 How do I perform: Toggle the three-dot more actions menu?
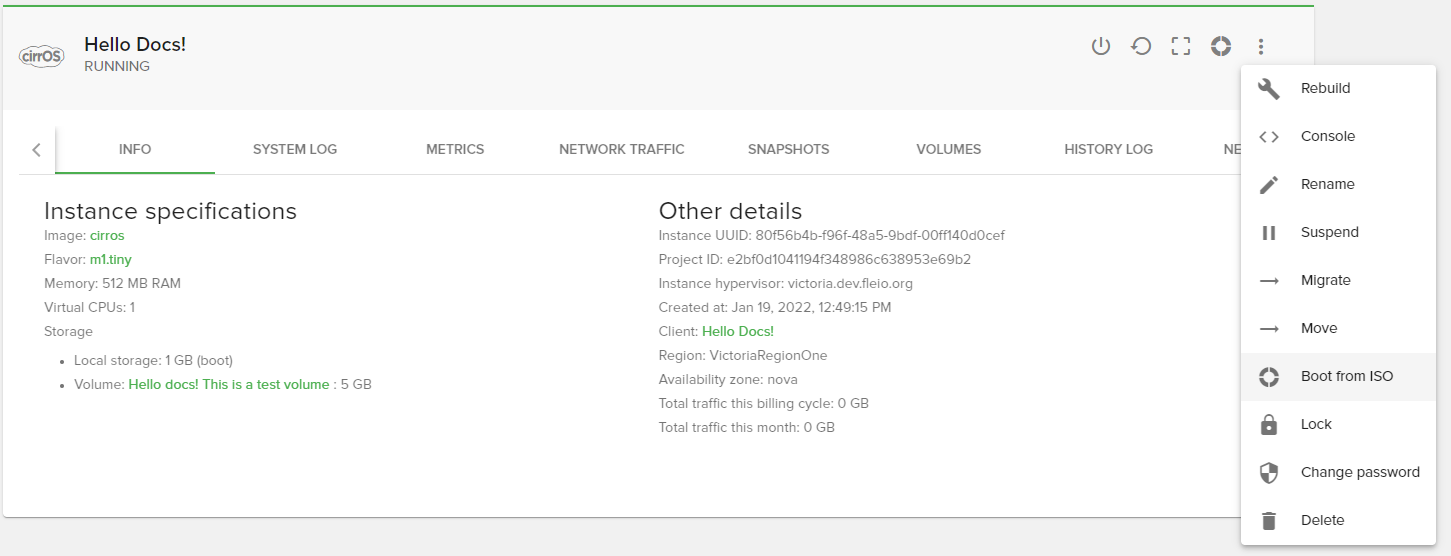click(x=1261, y=46)
